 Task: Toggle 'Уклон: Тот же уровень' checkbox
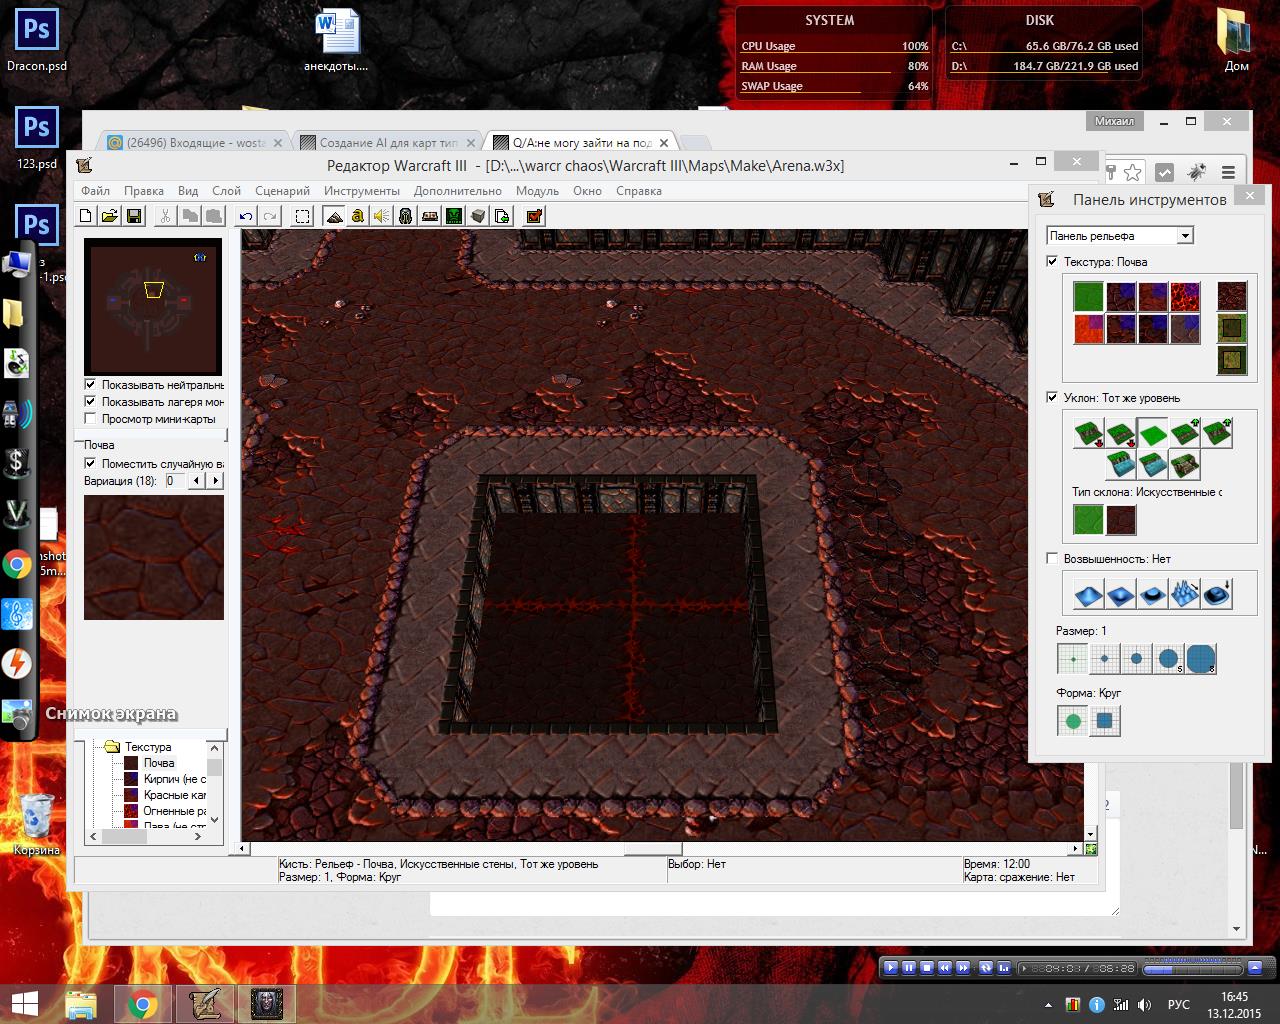(1052, 397)
